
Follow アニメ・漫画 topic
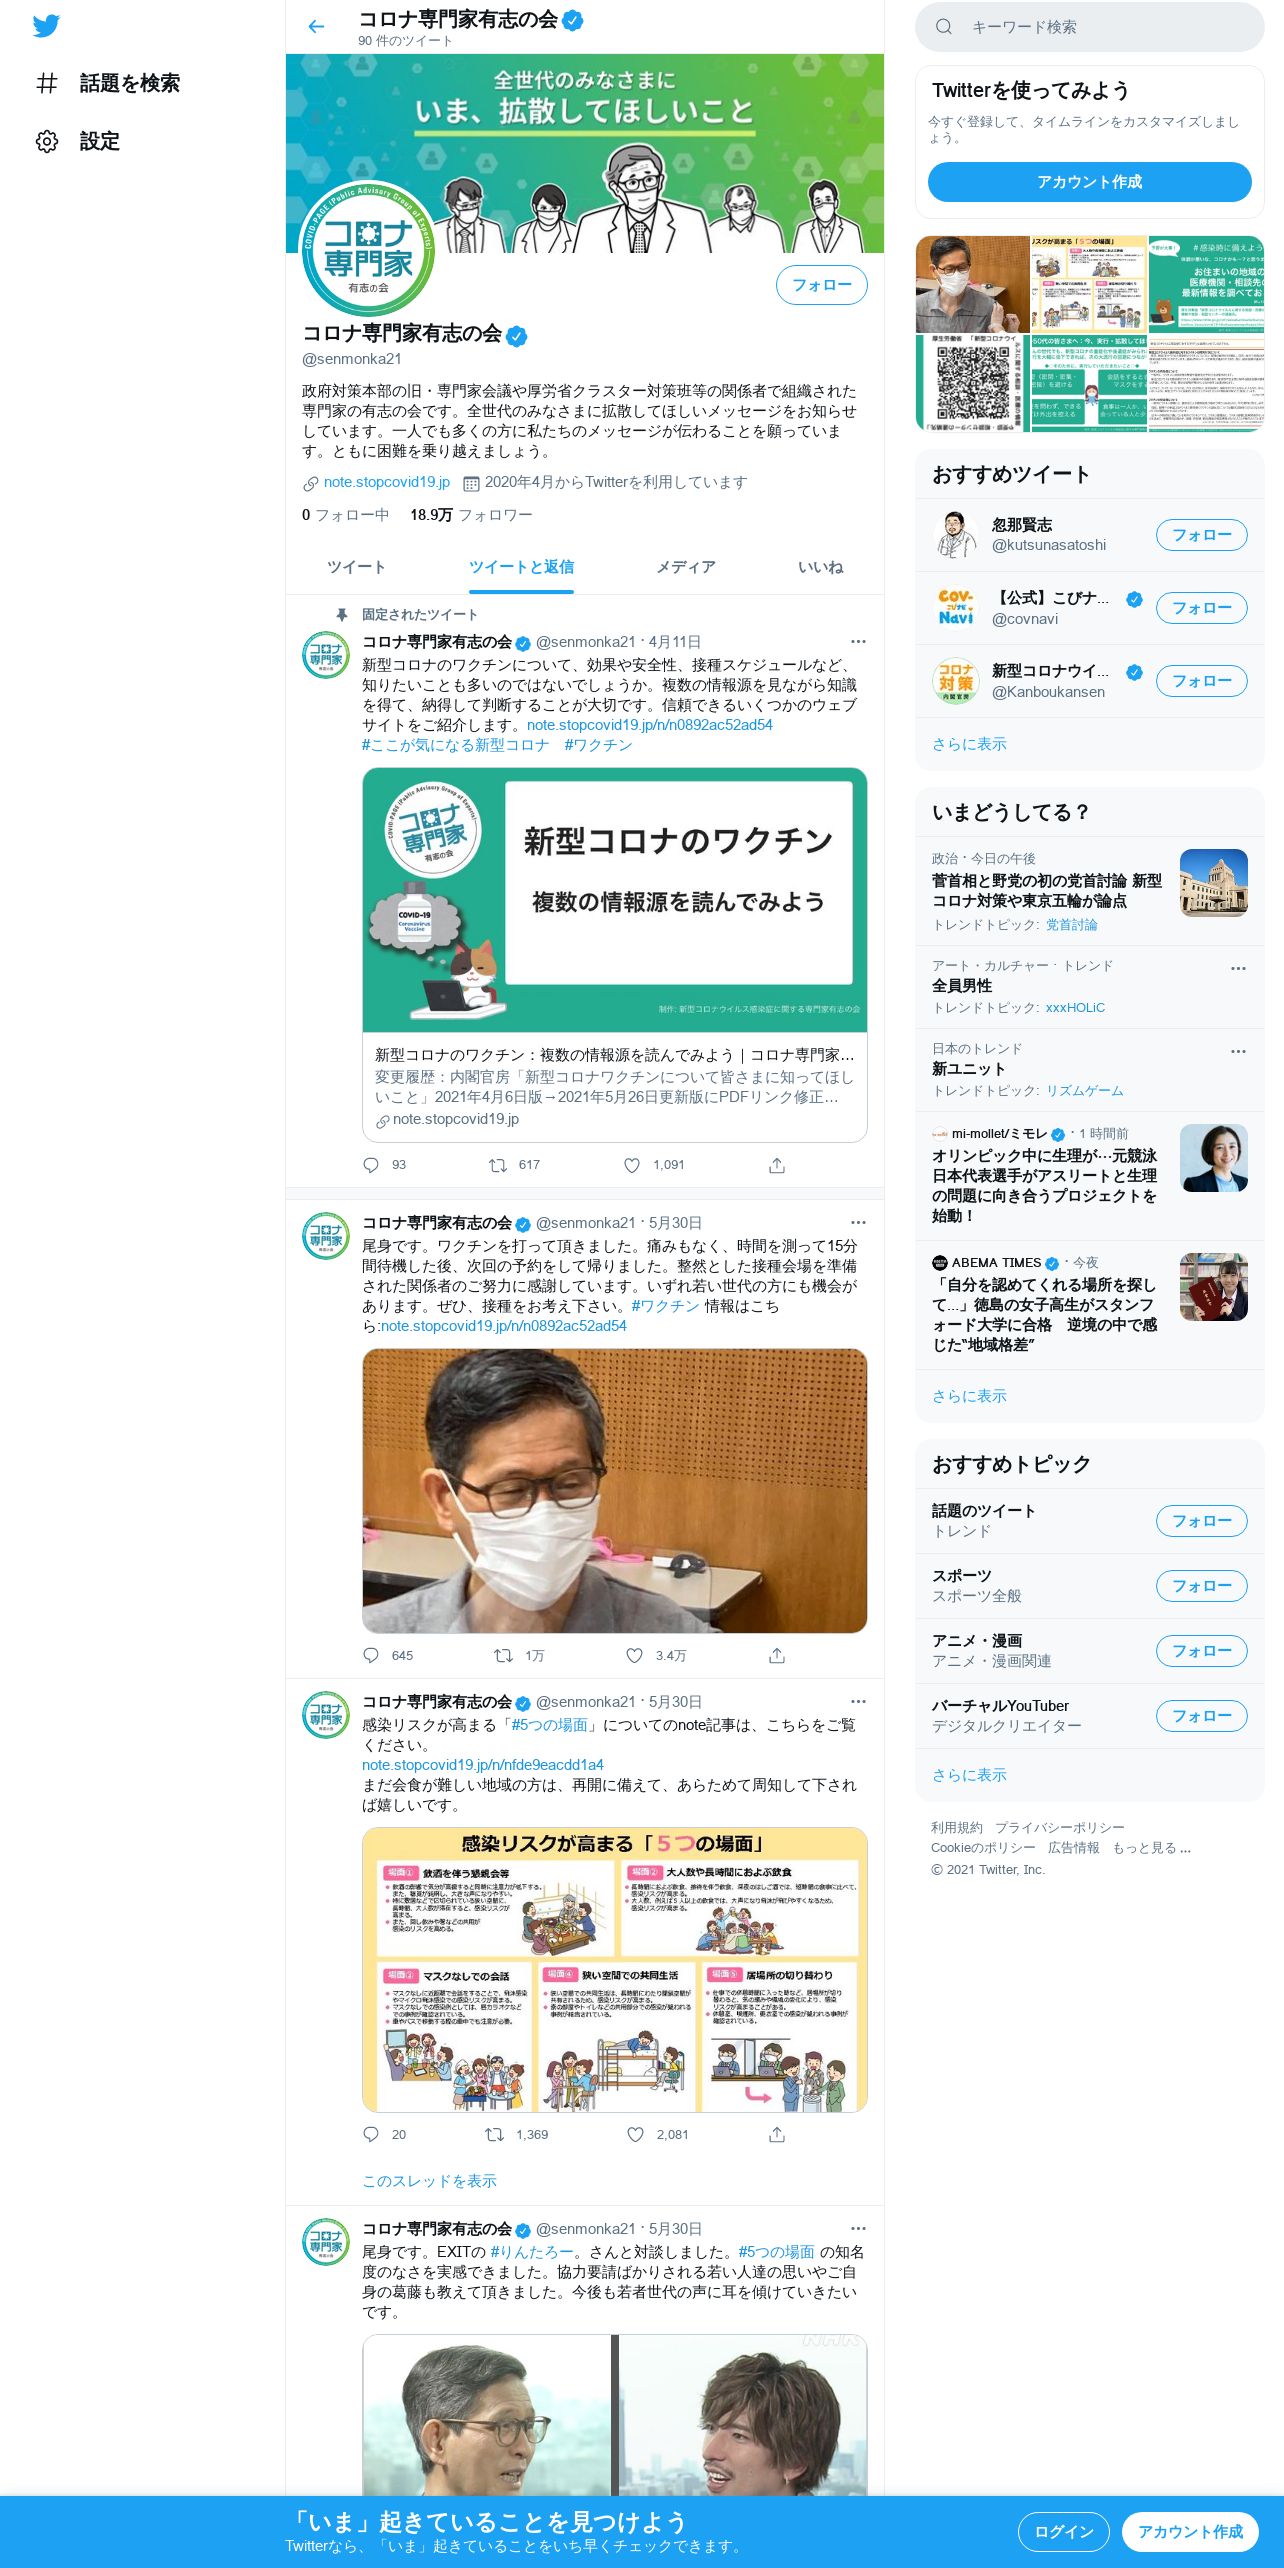[1201, 1651]
